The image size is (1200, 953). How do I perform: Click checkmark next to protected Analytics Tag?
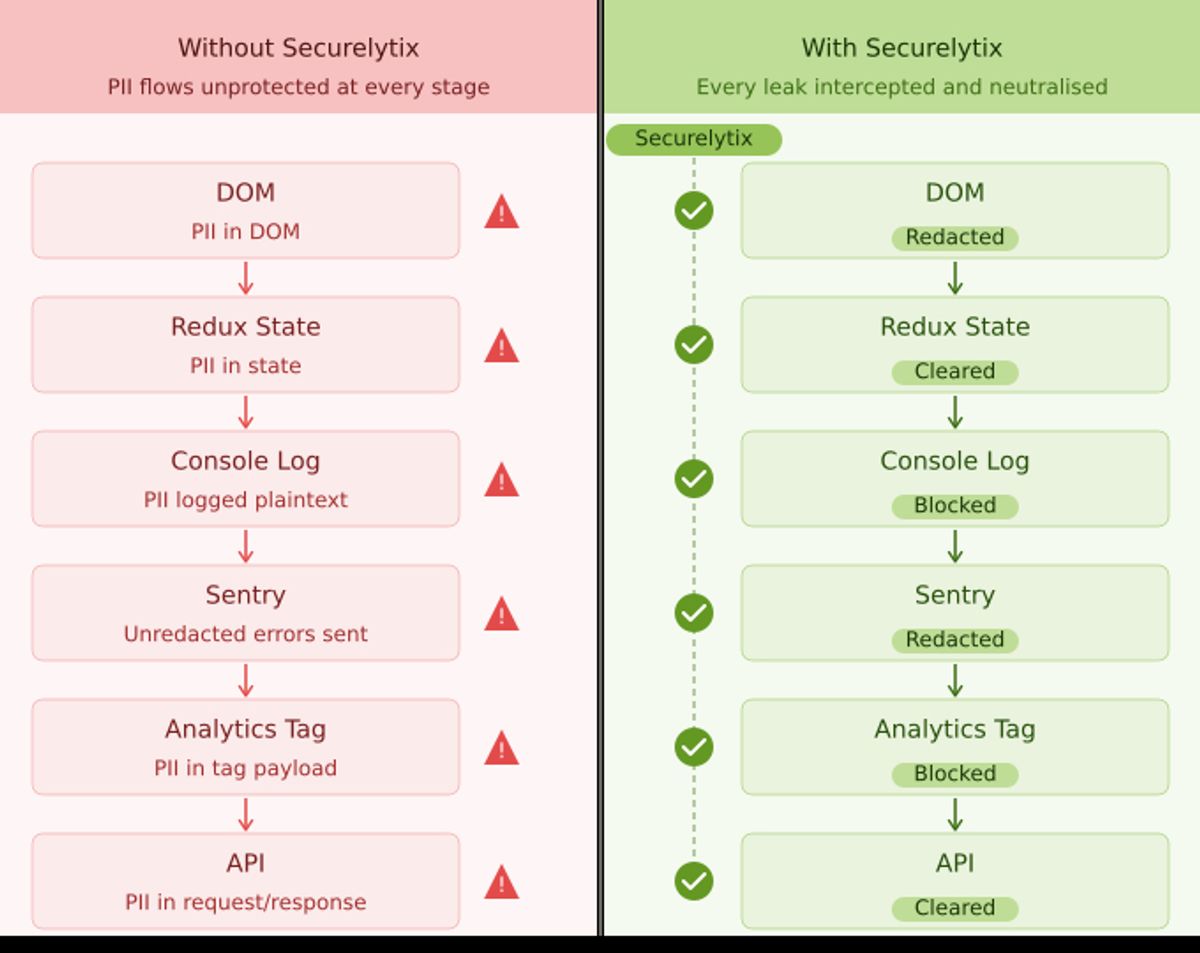694,747
